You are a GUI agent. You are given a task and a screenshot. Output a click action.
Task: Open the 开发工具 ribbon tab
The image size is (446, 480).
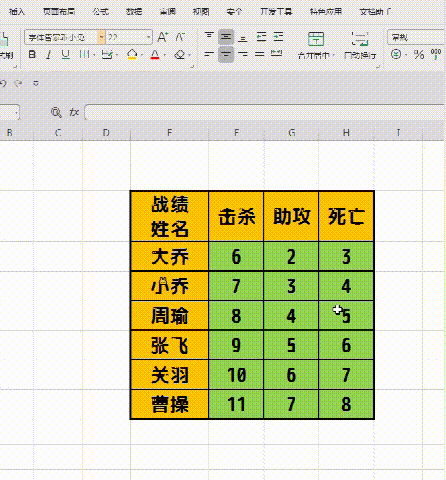[276, 12]
